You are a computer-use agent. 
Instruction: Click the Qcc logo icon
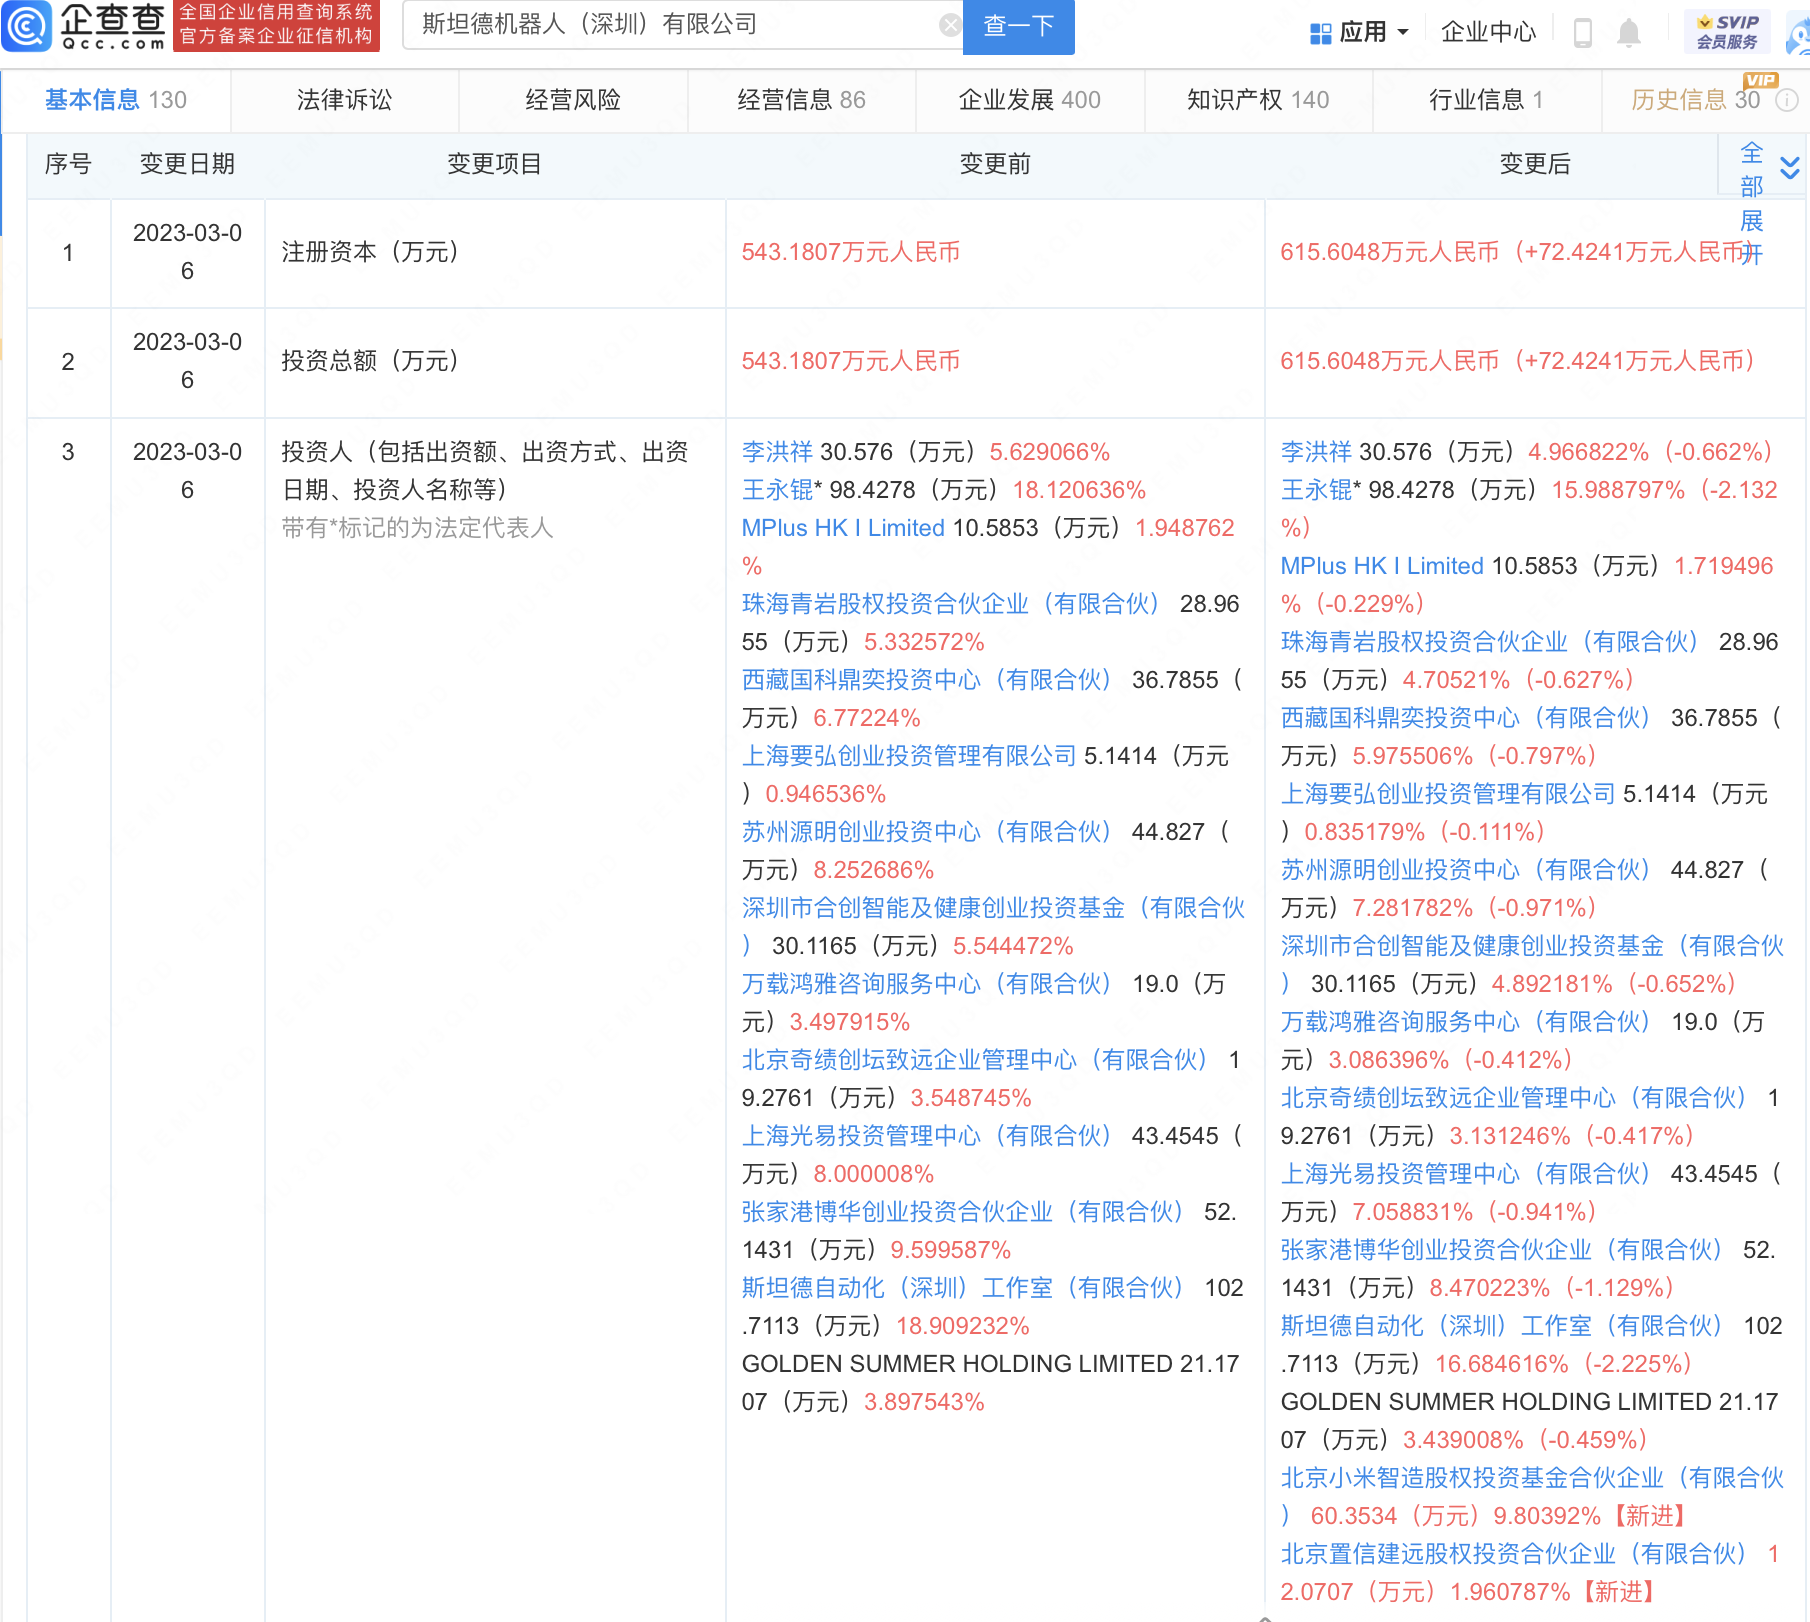[x=27, y=26]
